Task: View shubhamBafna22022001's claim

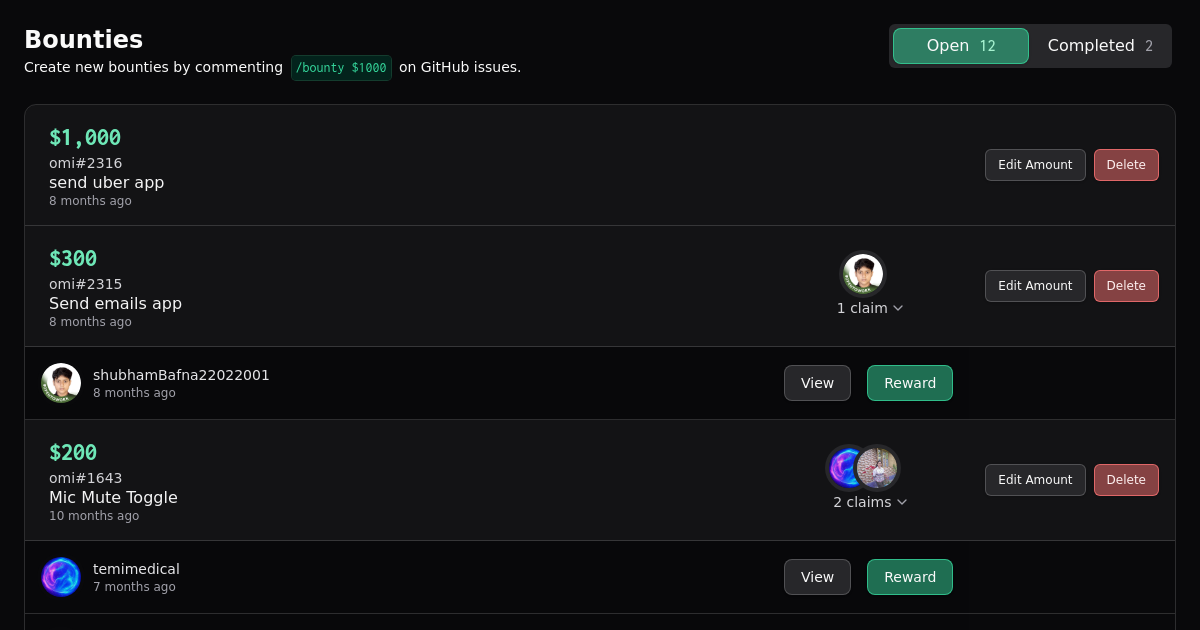Action: coord(817,383)
